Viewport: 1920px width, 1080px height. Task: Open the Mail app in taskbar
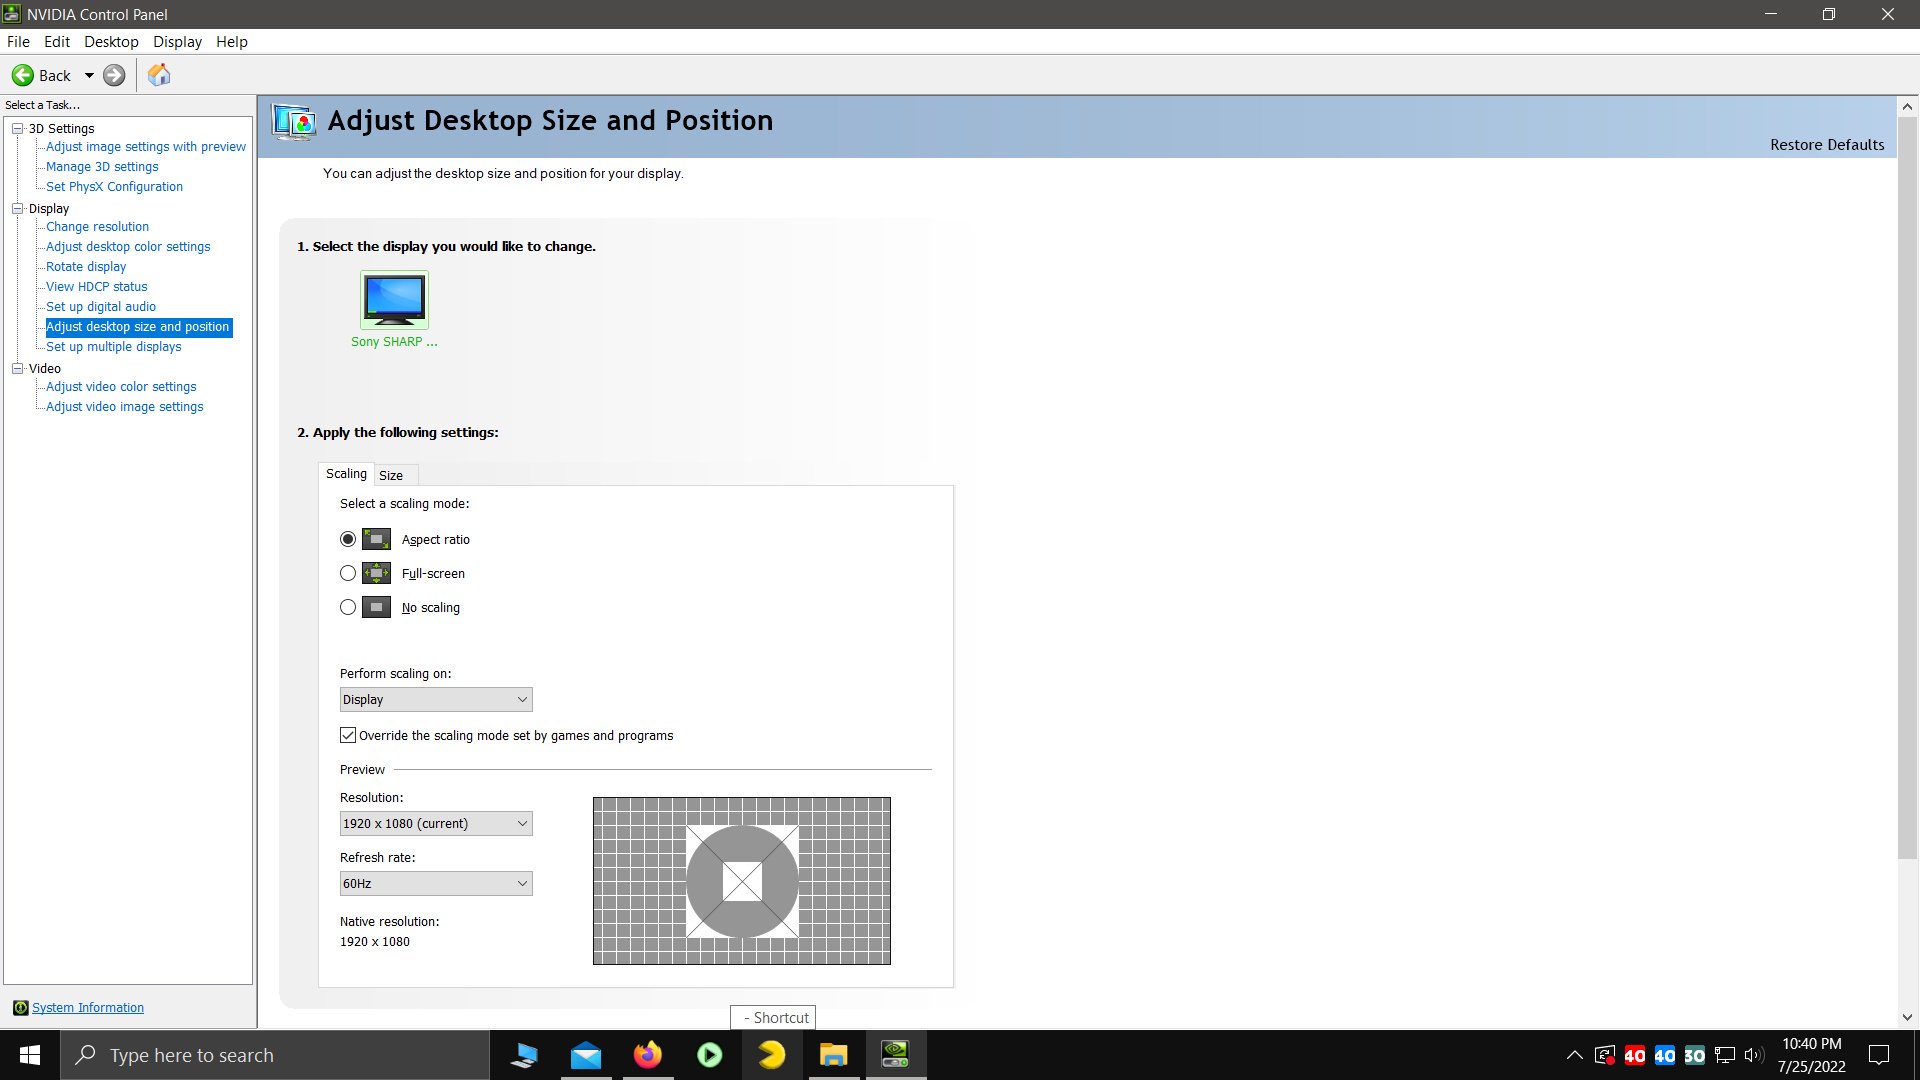(x=586, y=1055)
